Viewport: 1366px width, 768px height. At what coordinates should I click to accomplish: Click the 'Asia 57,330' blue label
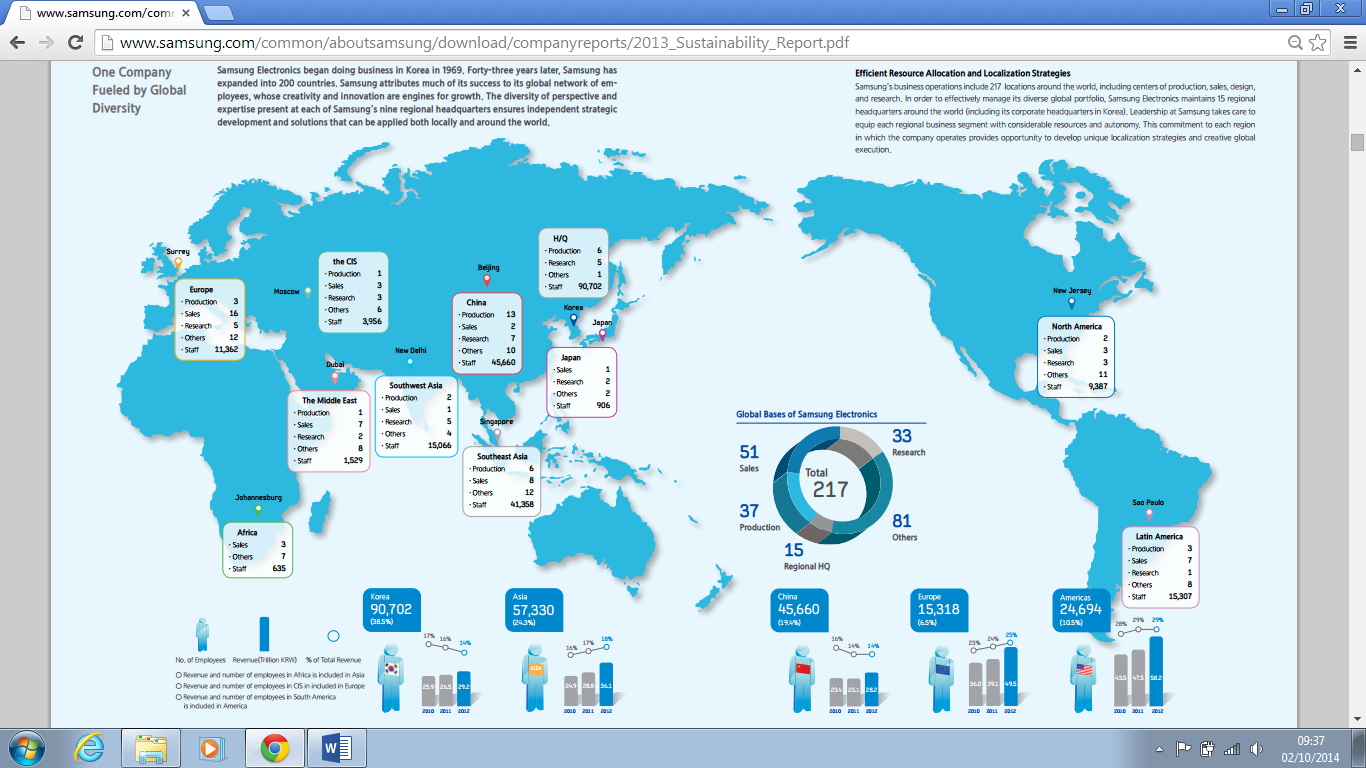click(535, 608)
